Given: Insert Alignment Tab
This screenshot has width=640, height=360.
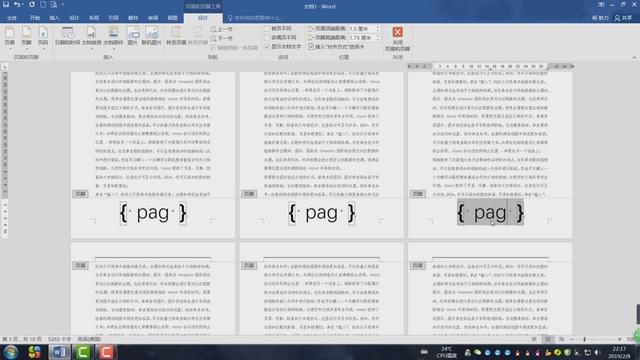Looking at the screenshot, I should (x=336, y=47).
